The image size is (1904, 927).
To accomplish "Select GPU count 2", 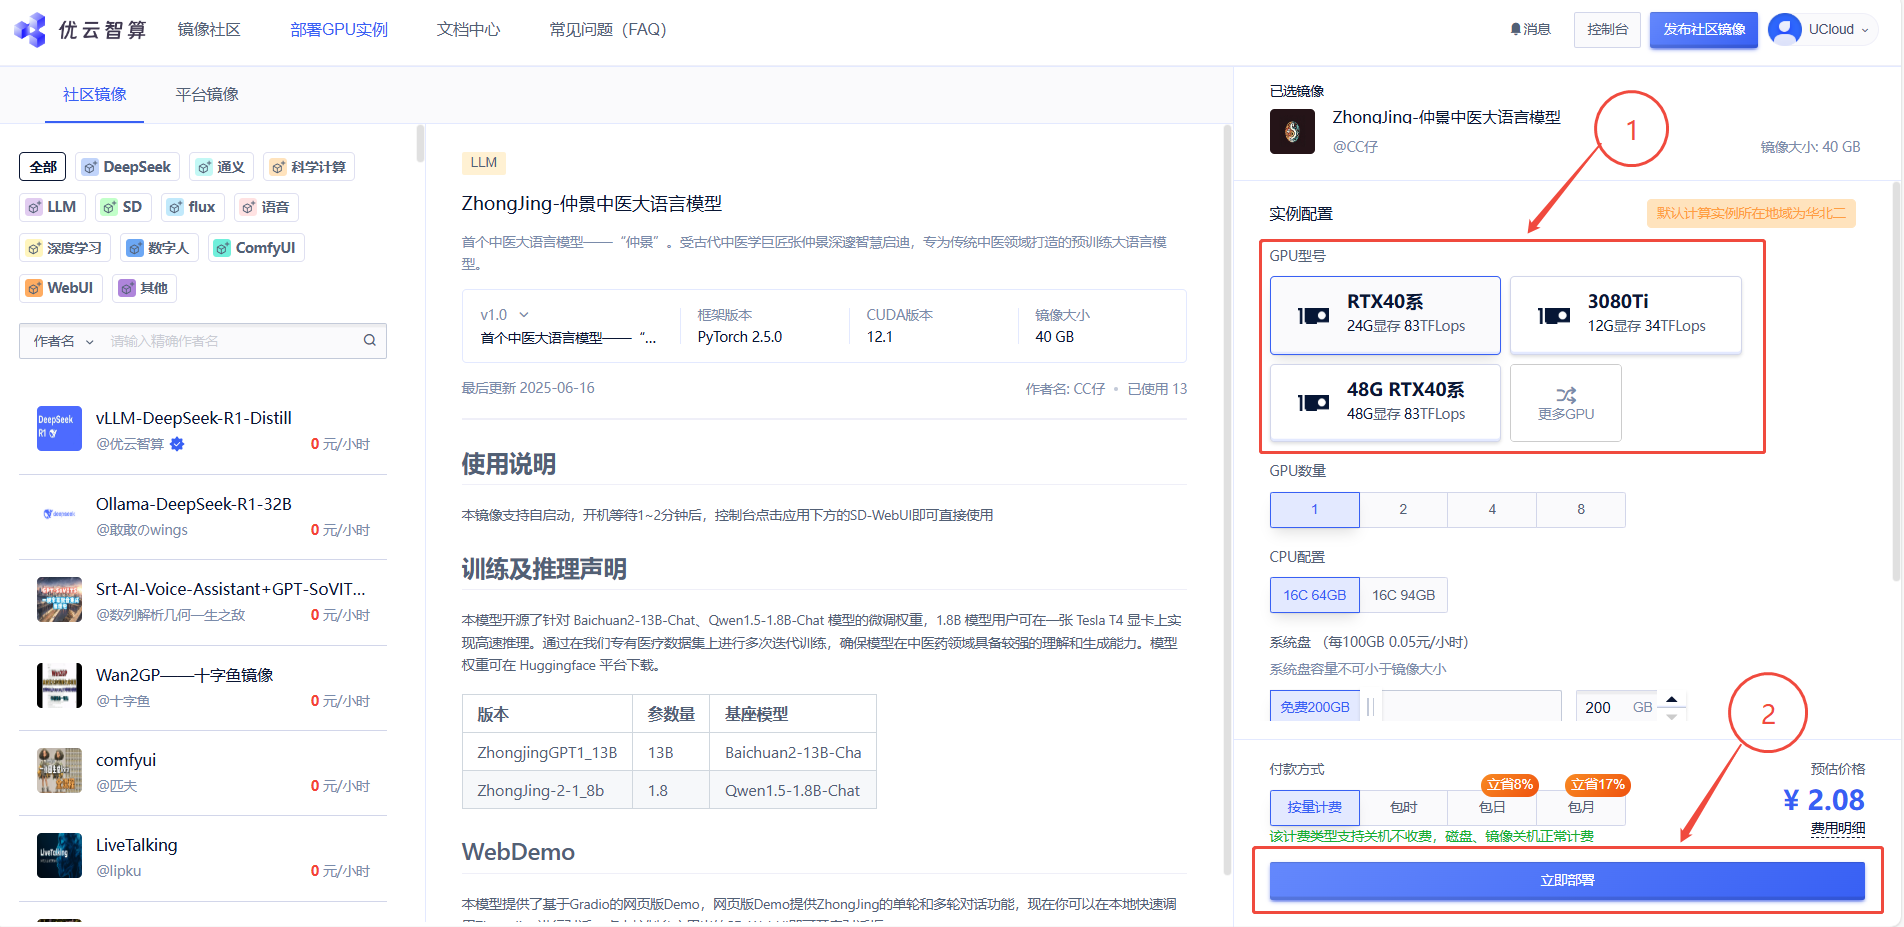I will pos(1403,510).
